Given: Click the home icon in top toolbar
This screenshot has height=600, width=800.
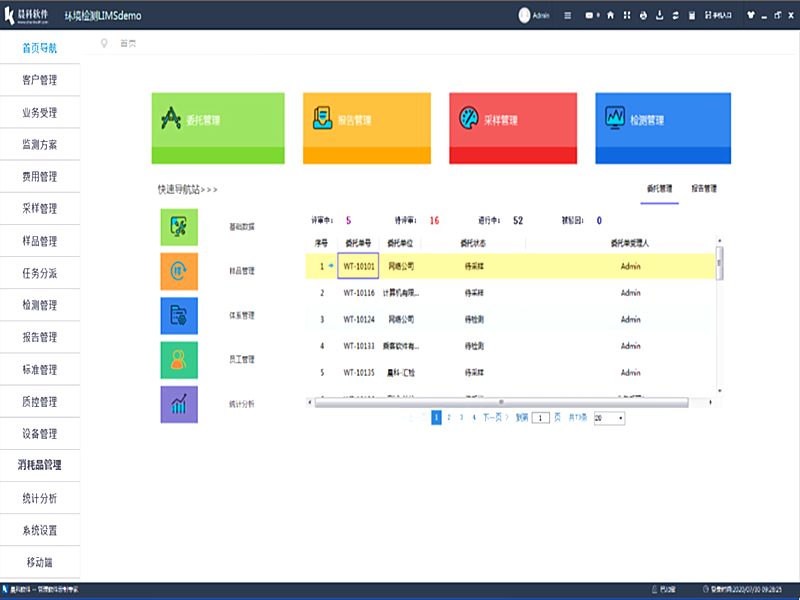Looking at the screenshot, I should pyautogui.click(x=610, y=15).
